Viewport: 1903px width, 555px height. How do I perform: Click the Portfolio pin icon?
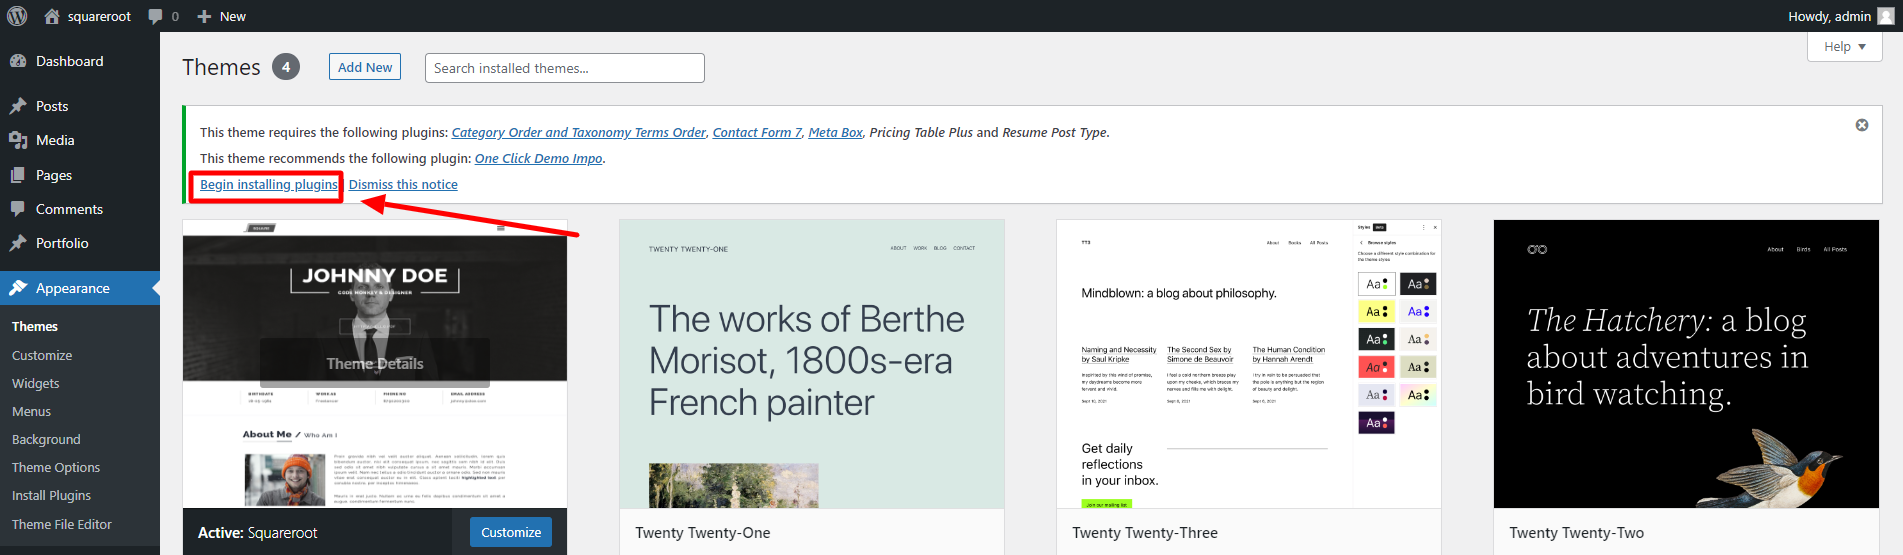pyautogui.click(x=18, y=243)
